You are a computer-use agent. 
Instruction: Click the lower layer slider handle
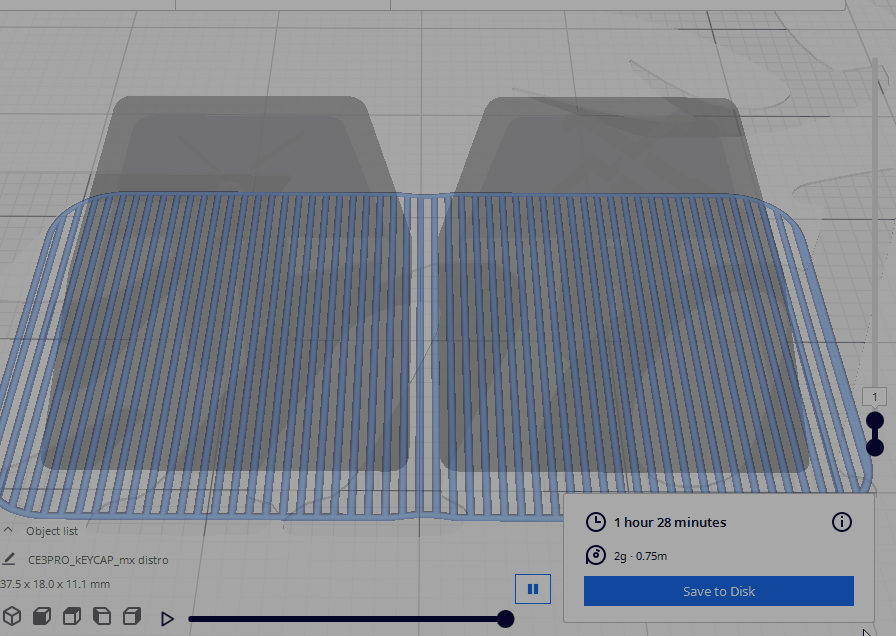click(x=875, y=447)
